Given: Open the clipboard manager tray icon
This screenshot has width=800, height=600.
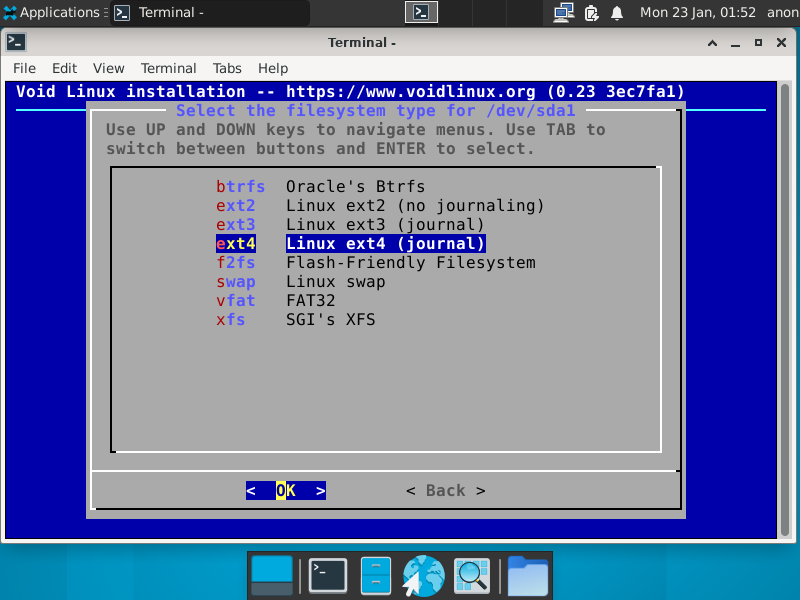Looking at the screenshot, I should point(591,12).
